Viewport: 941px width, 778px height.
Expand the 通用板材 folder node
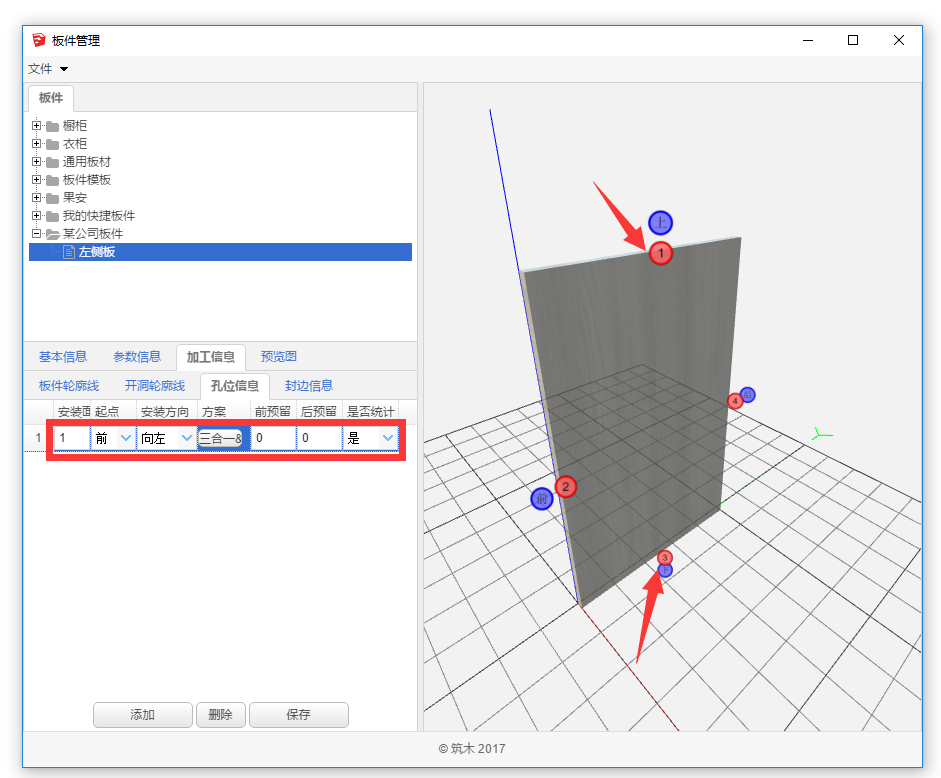click(37, 162)
